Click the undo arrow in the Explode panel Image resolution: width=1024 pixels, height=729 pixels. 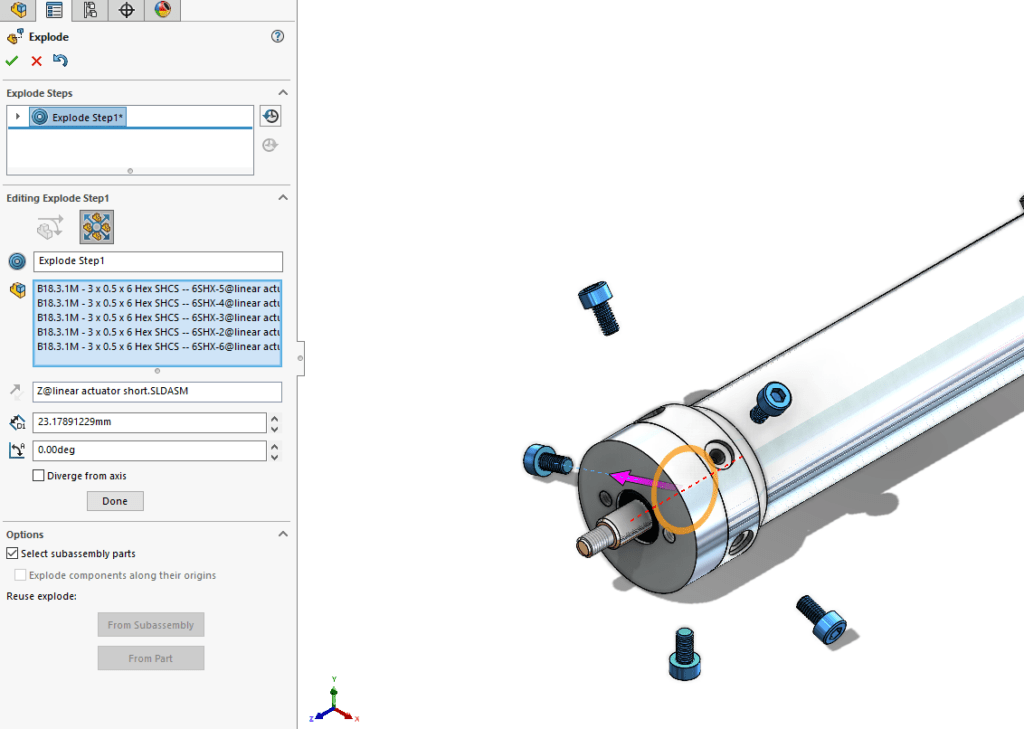(x=60, y=60)
